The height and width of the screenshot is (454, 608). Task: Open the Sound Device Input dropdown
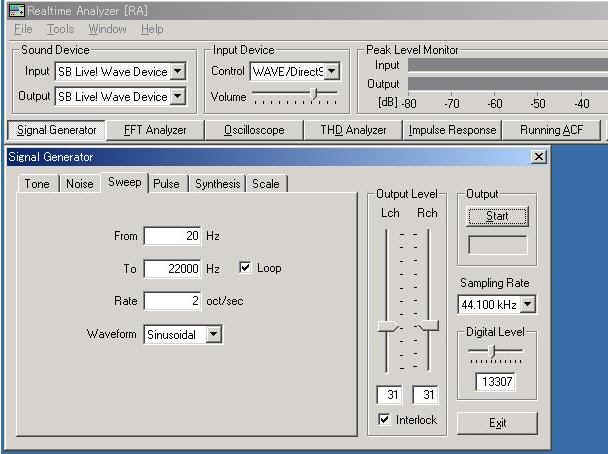click(x=178, y=71)
